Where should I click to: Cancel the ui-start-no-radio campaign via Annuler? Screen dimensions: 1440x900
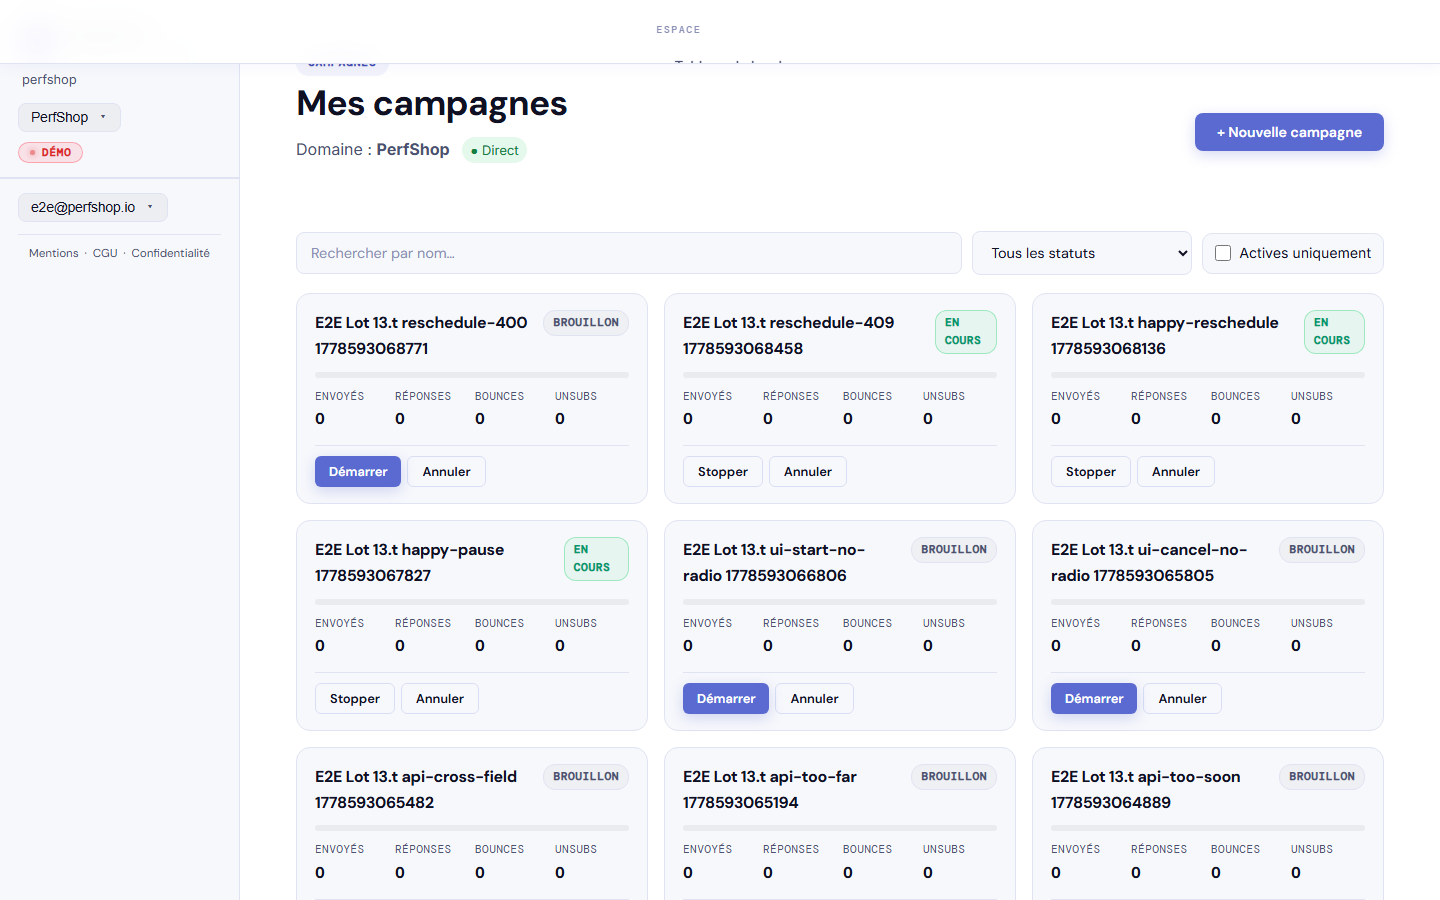(815, 699)
